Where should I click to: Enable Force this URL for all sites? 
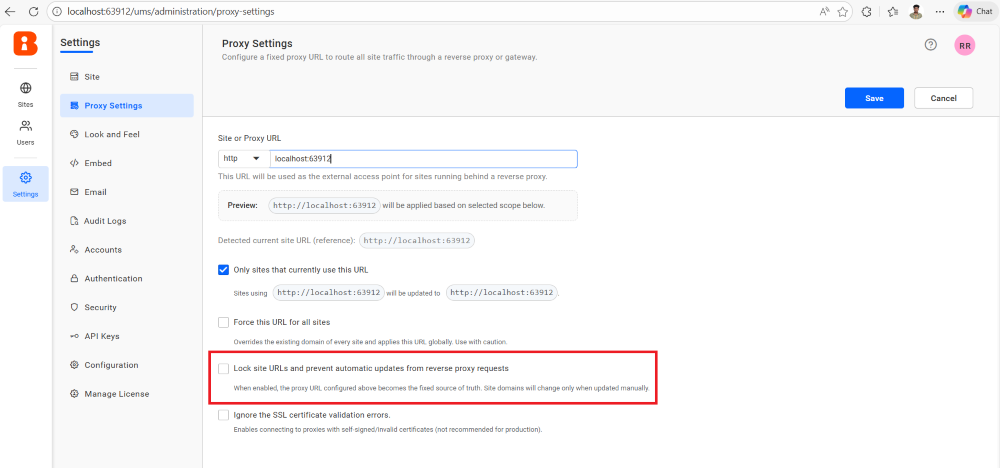coord(223,323)
